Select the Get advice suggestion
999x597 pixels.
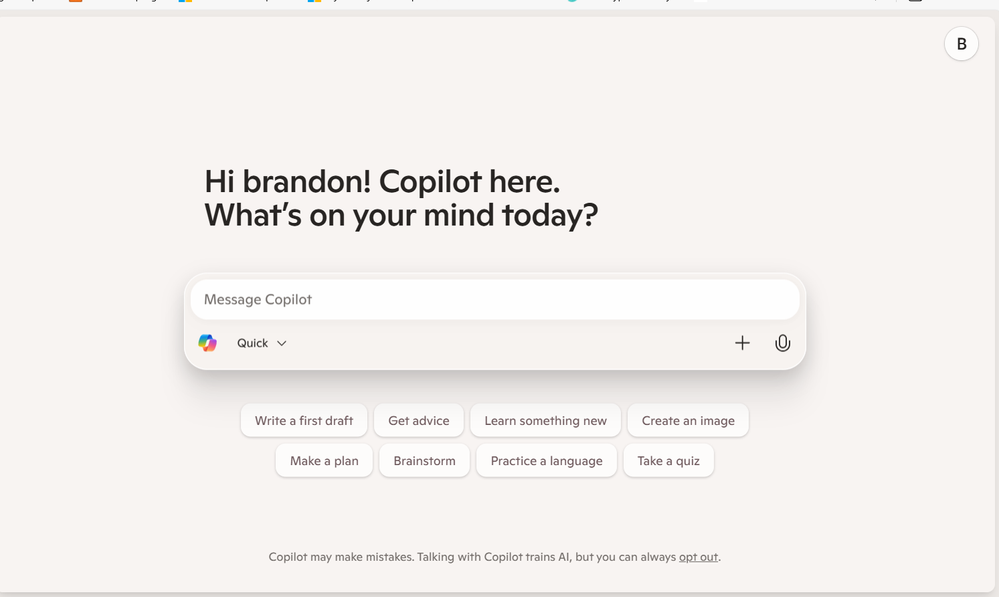click(419, 421)
